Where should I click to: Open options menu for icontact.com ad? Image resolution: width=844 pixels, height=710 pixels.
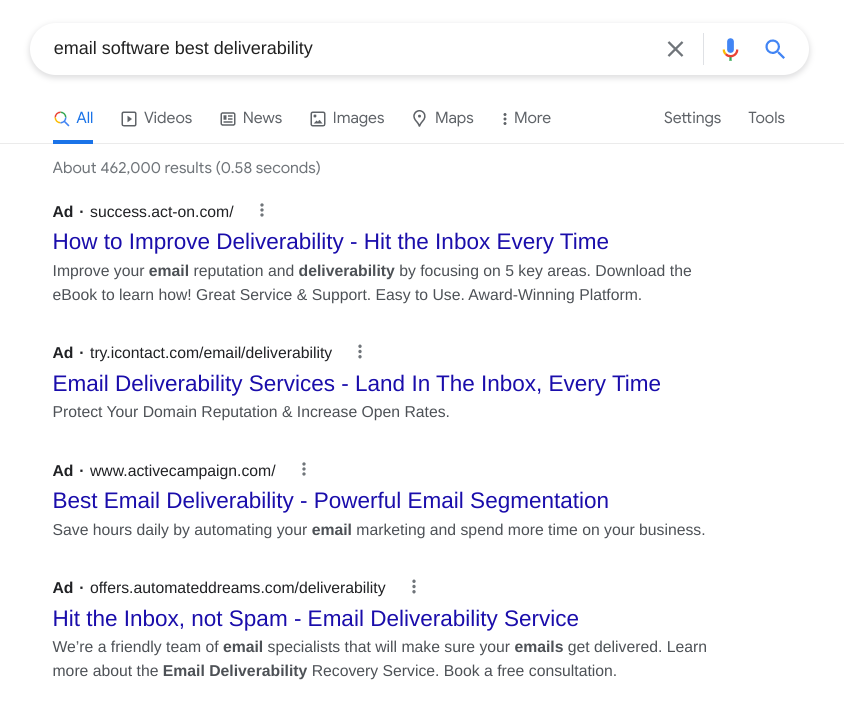[x=360, y=352]
